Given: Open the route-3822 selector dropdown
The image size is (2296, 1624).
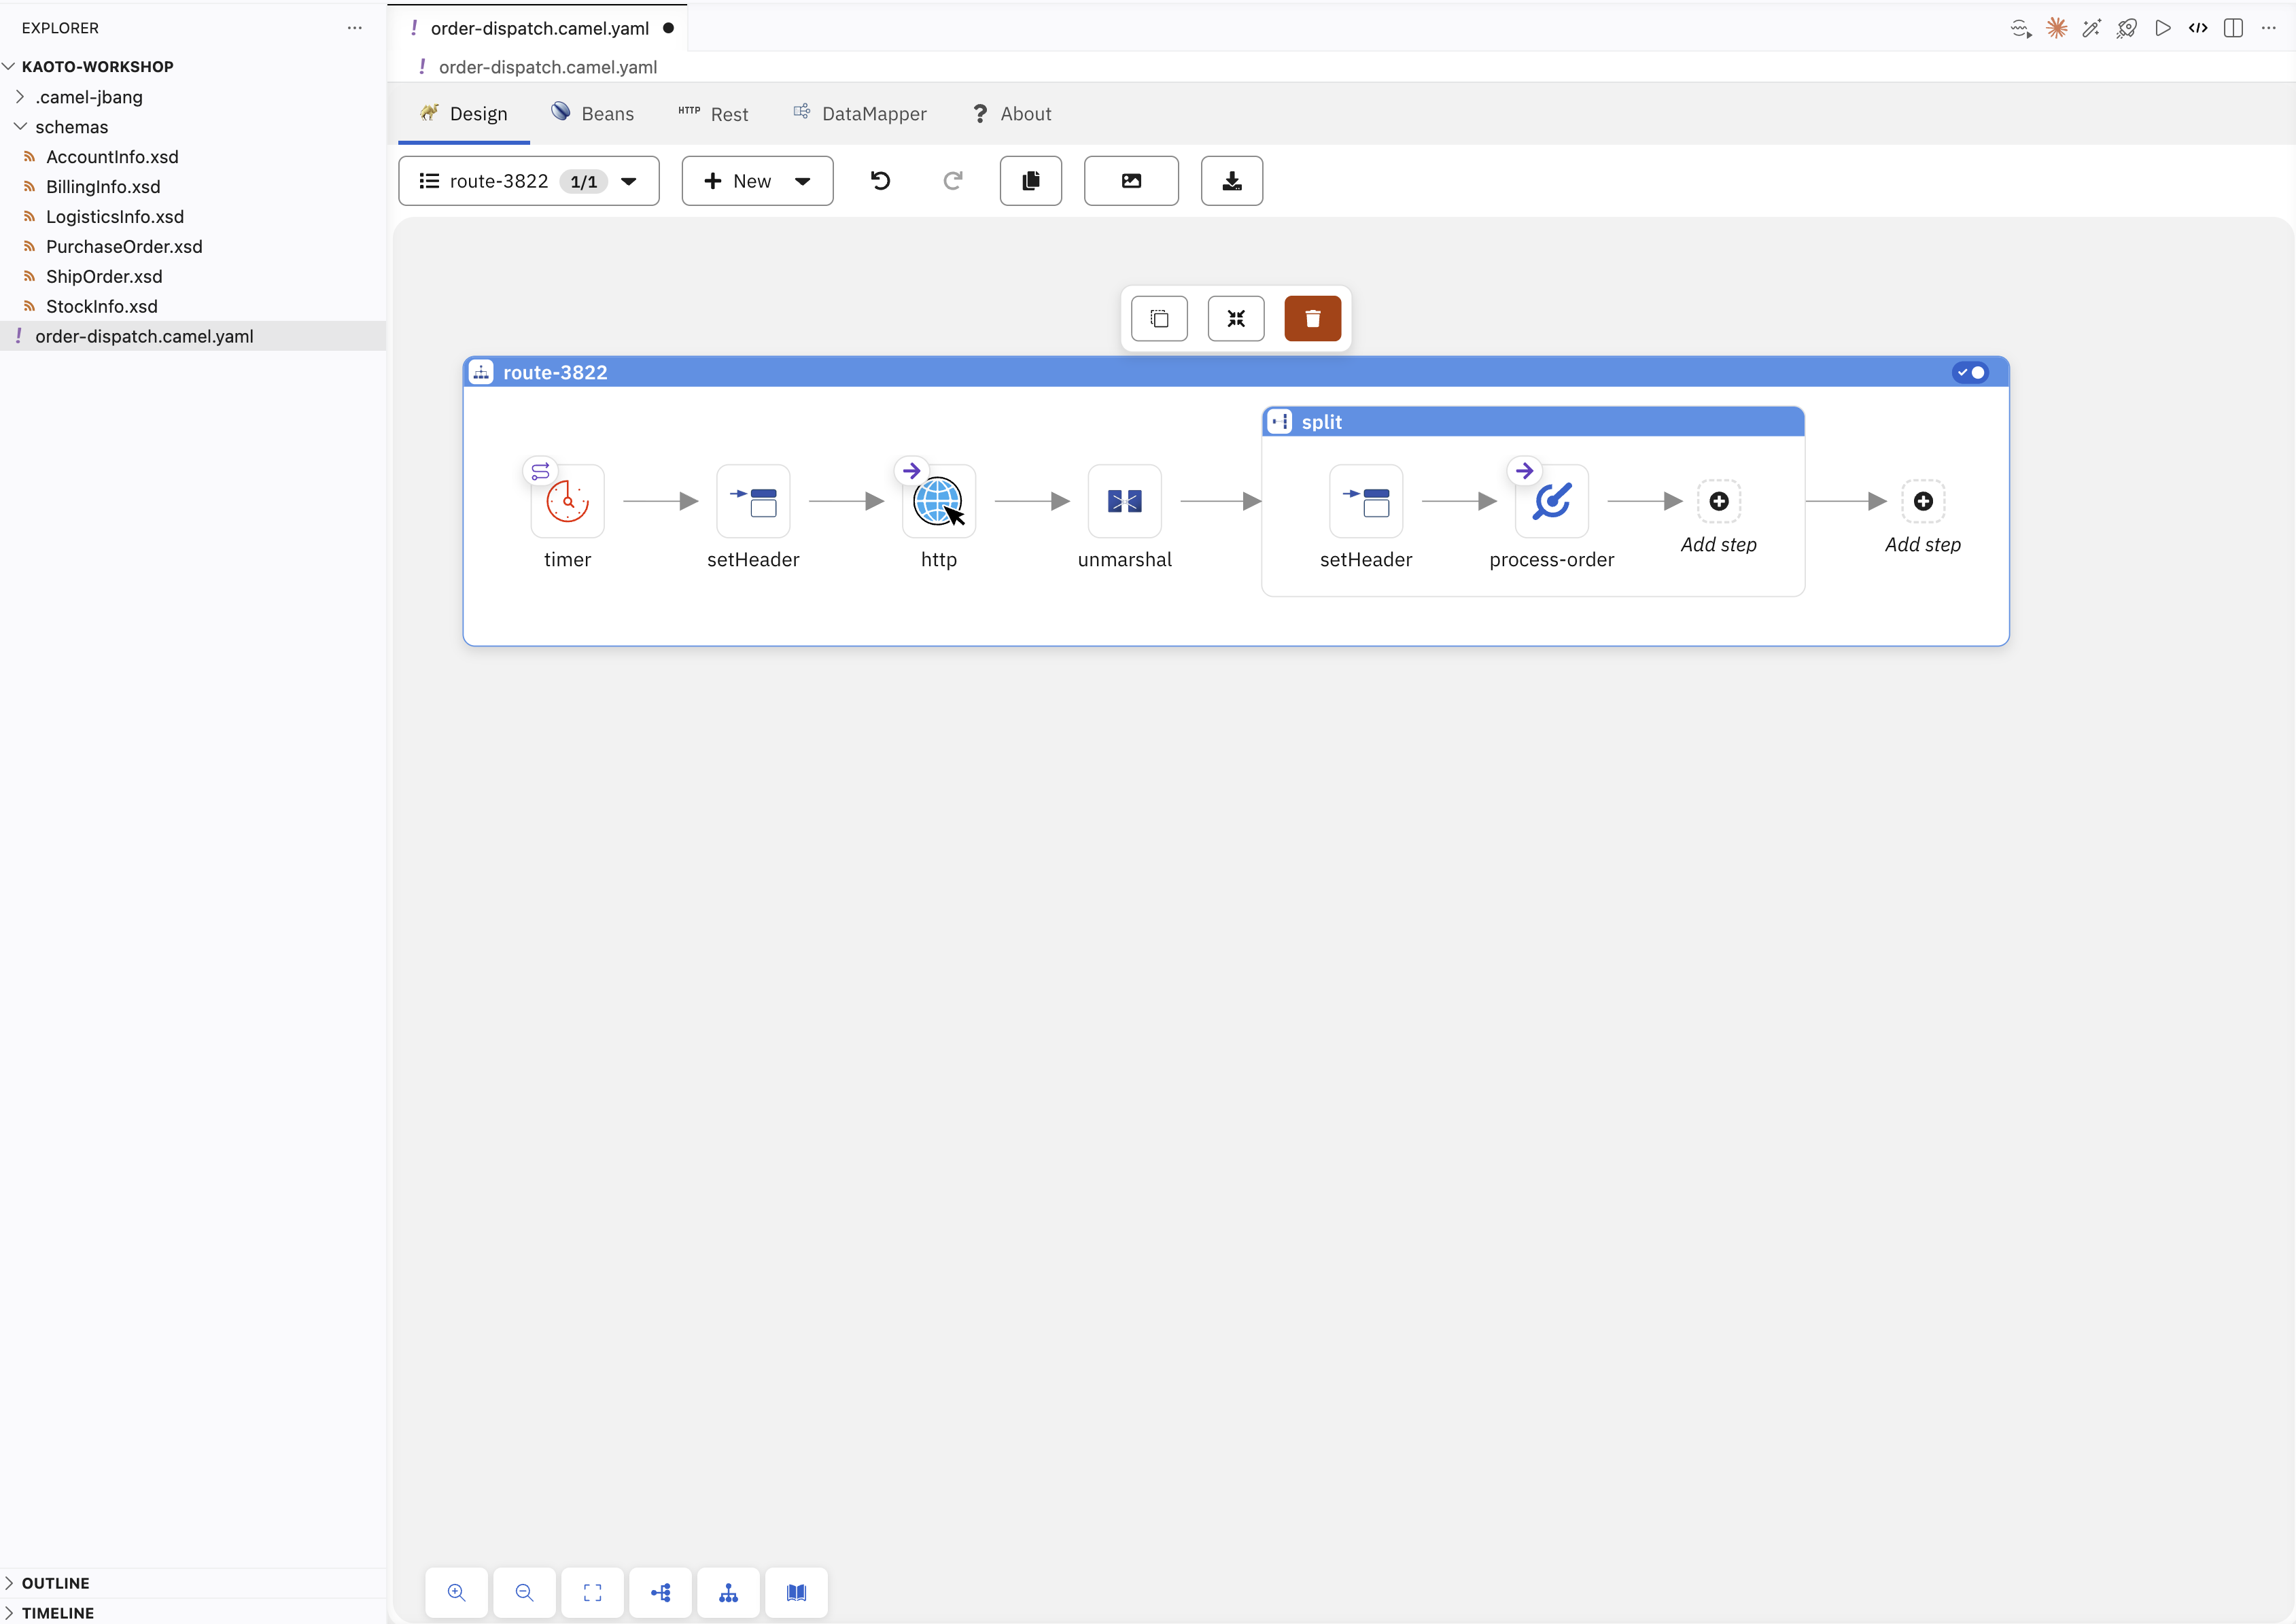Looking at the screenshot, I should (x=528, y=181).
